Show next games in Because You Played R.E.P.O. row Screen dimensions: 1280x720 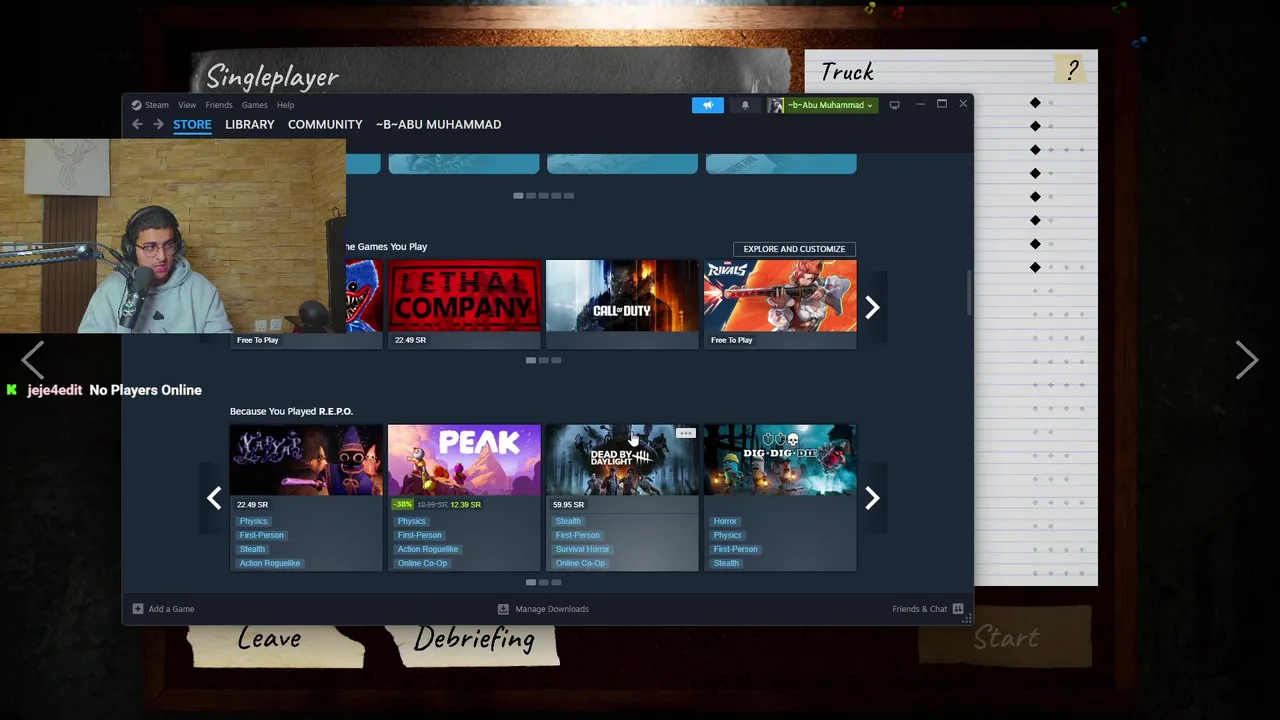click(x=872, y=498)
